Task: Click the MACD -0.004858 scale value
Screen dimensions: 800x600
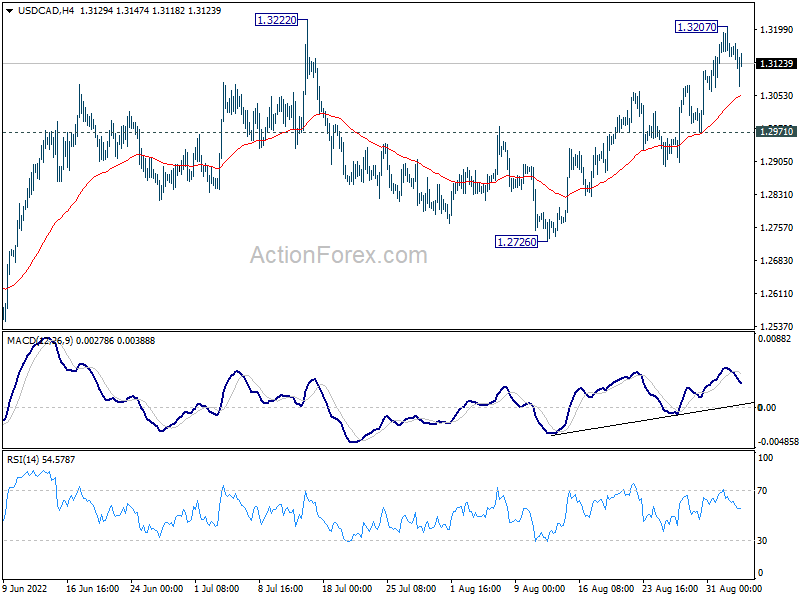Action: [778, 442]
